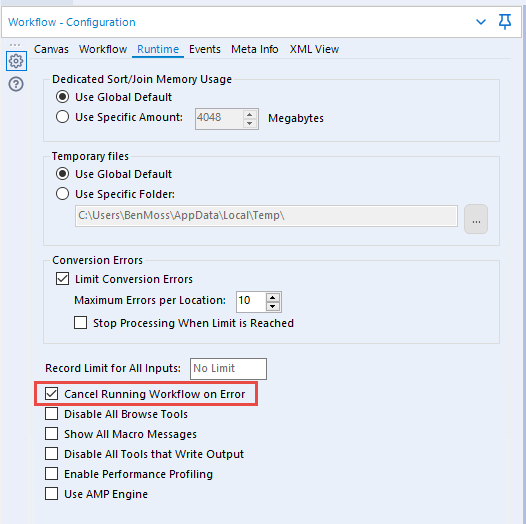526x524 pixels.
Task: Increase Maximum Errors per Location value
Action: [x=272, y=298]
